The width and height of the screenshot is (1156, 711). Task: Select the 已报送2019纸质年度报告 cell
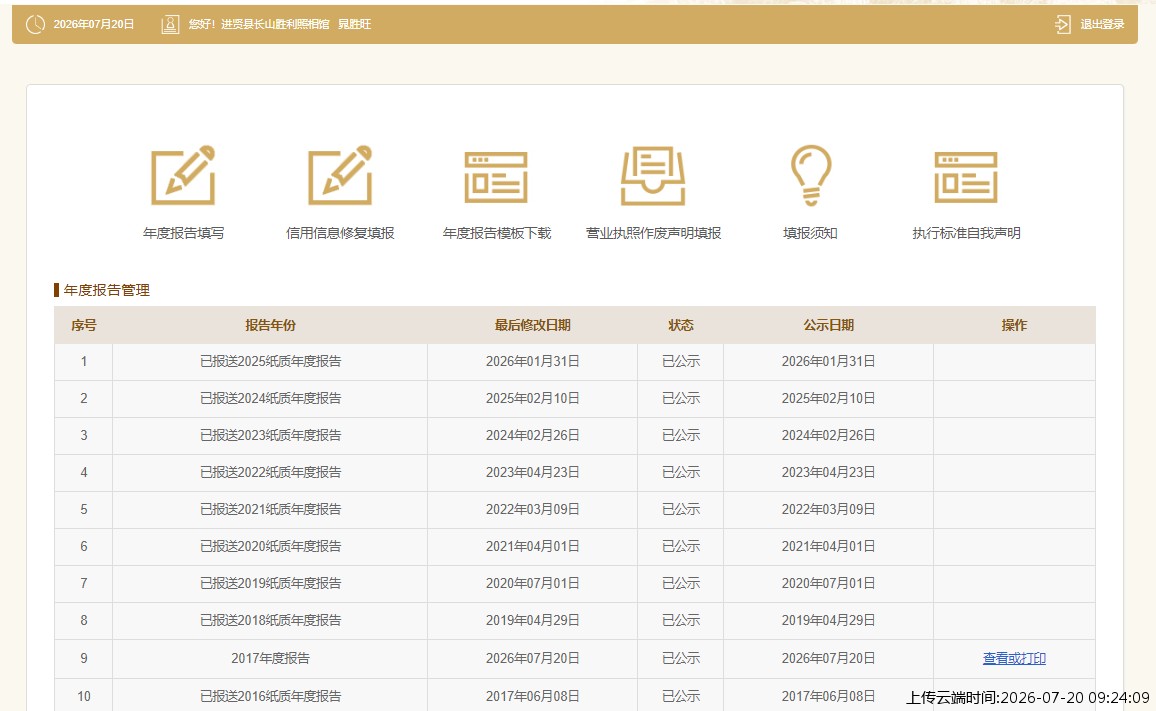click(270, 583)
